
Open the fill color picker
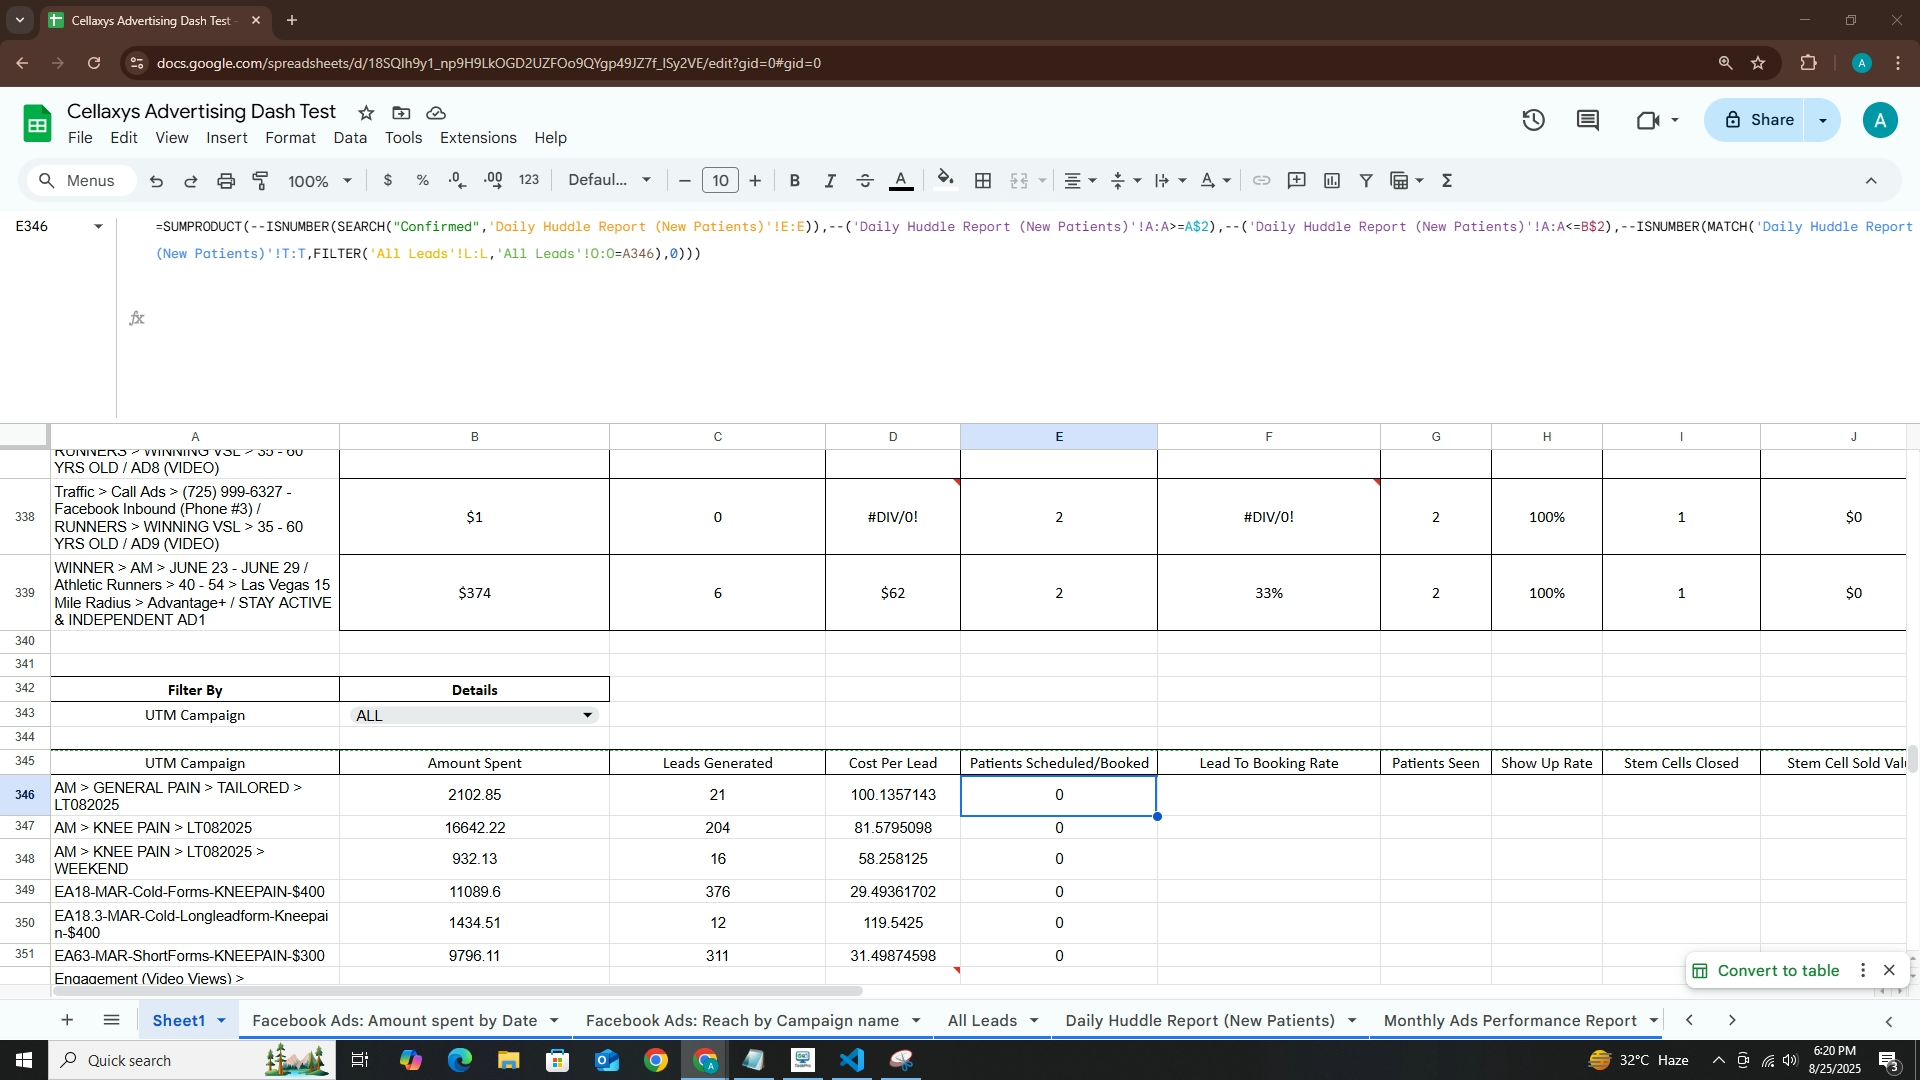945,181
